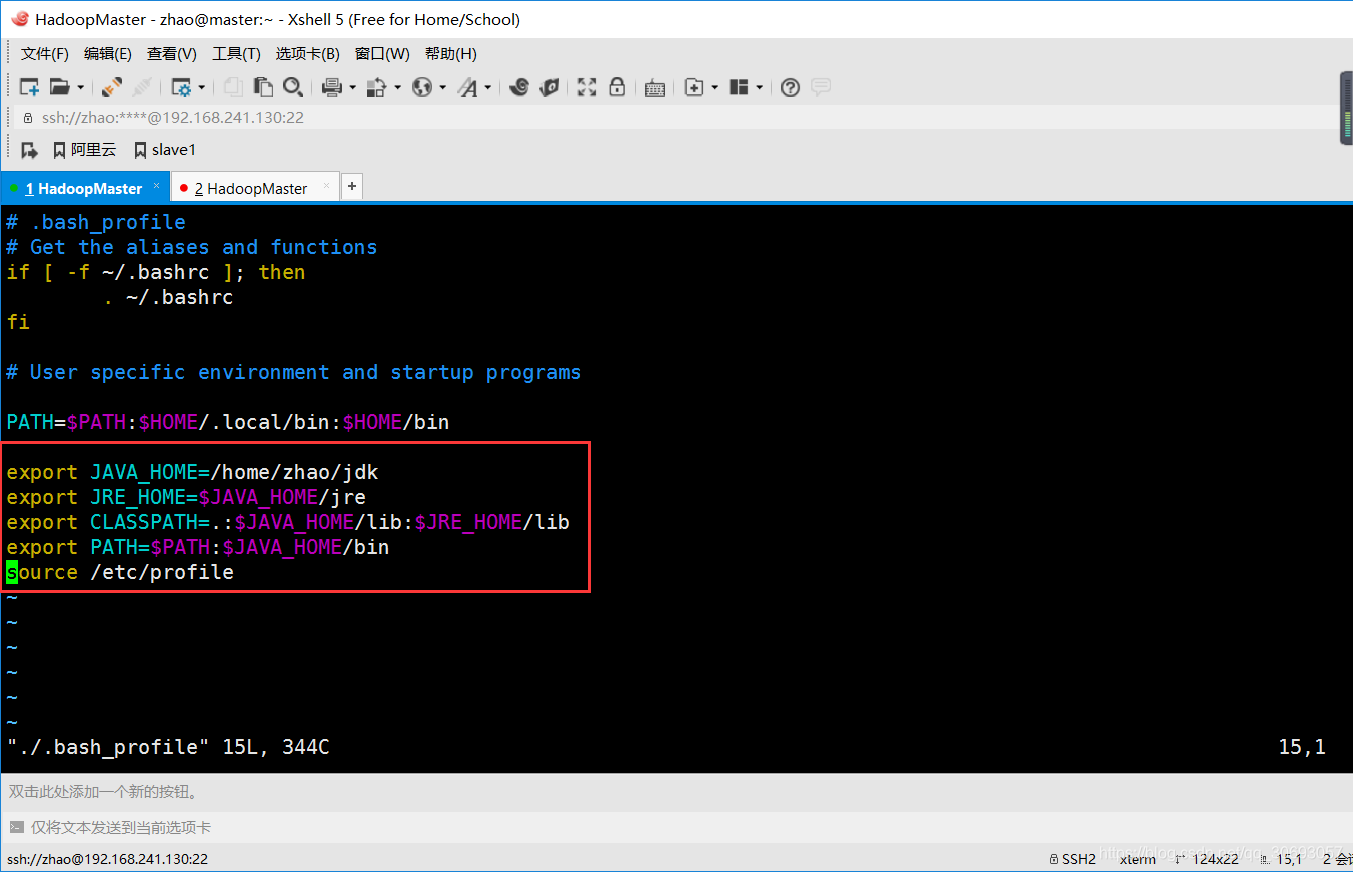The height and width of the screenshot is (872, 1353).
Task: Click the address bar padlock icon
Action: point(28,117)
